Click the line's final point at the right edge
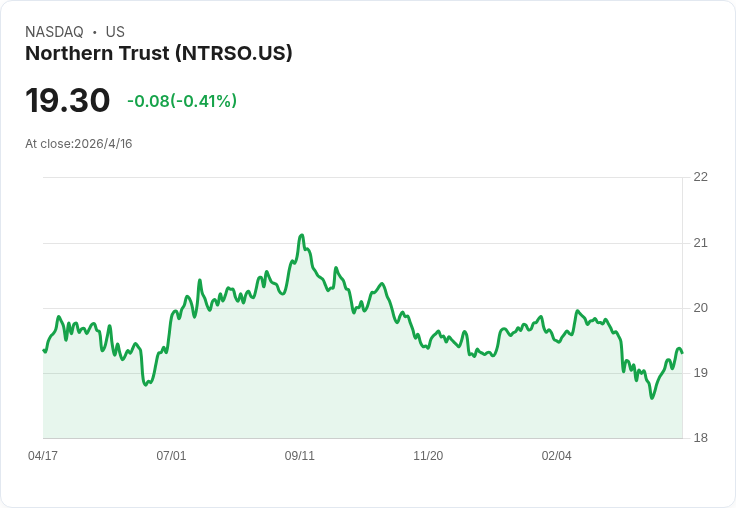736x508 pixels. (x=682, y=352)
